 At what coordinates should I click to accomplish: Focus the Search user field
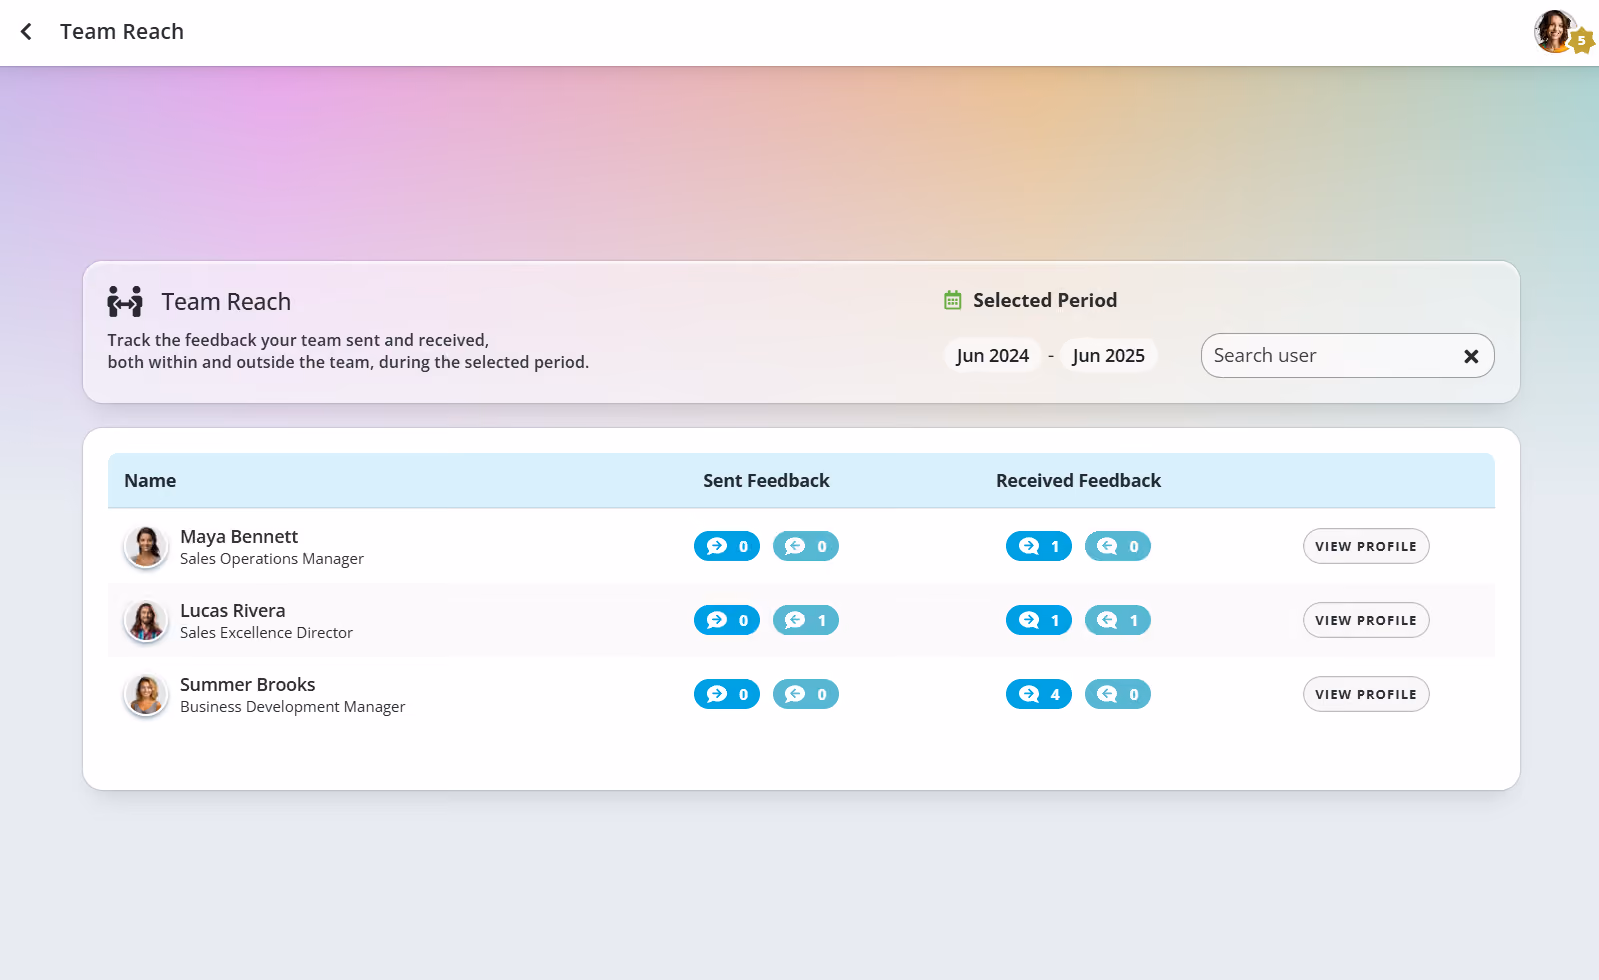point(1347,355)
